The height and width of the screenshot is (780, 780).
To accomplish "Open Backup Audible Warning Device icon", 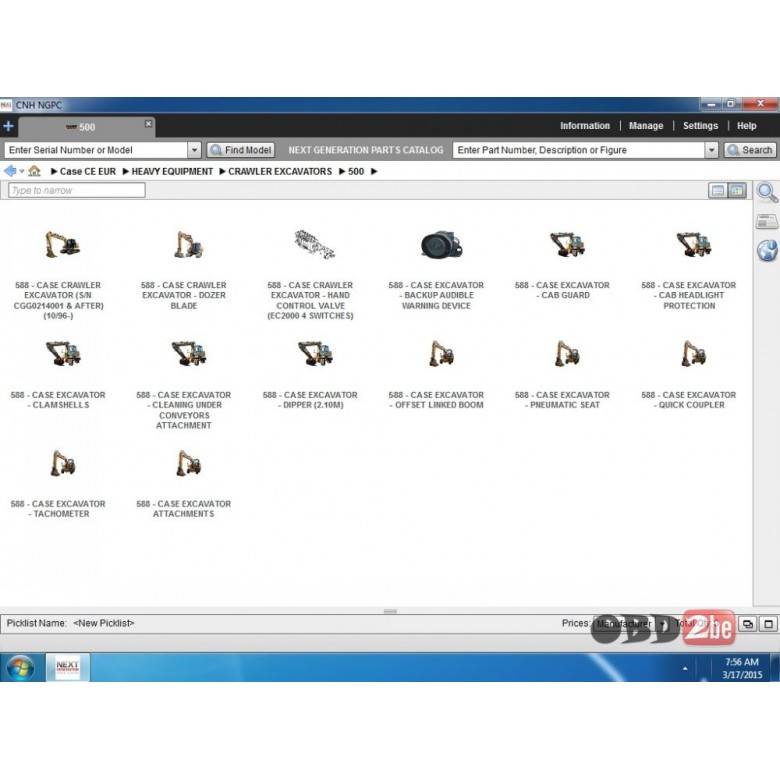I will pyautogui.click(x=441, y=245).
